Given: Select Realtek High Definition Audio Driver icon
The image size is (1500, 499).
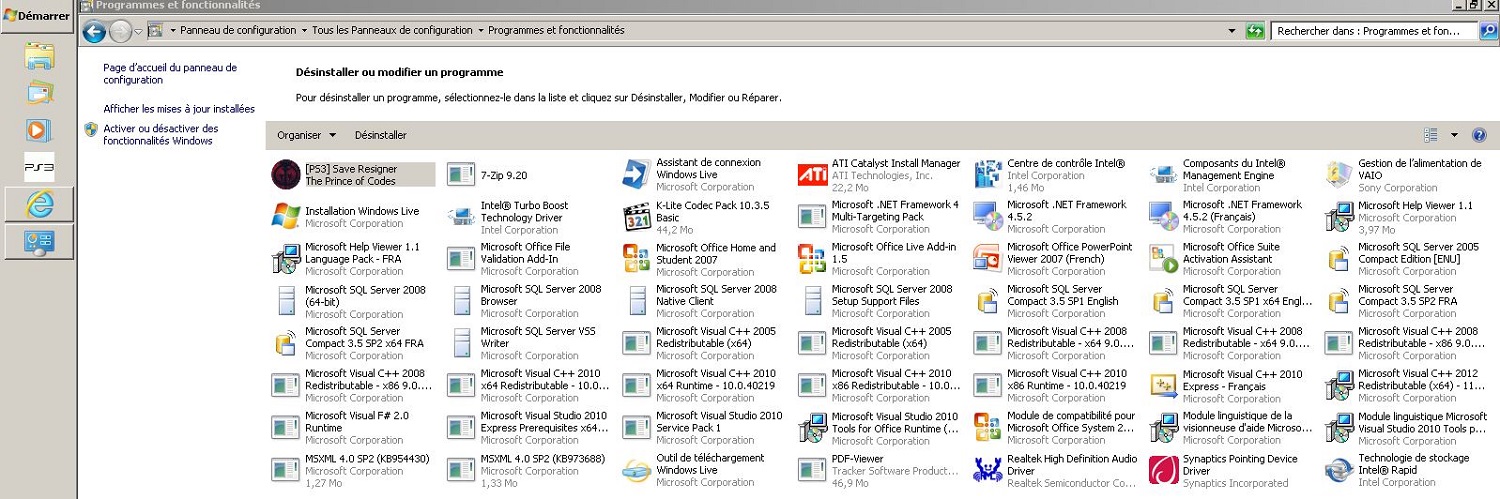Looking at the screenshot, I should pos(988,469).
